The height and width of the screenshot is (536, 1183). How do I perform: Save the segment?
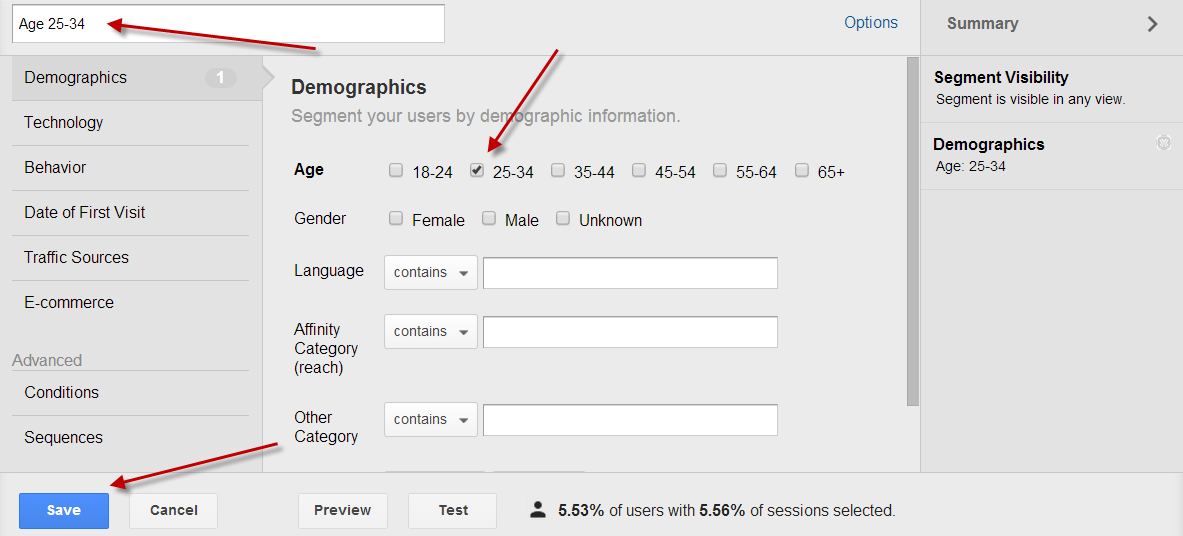click(x=64, y=510)
